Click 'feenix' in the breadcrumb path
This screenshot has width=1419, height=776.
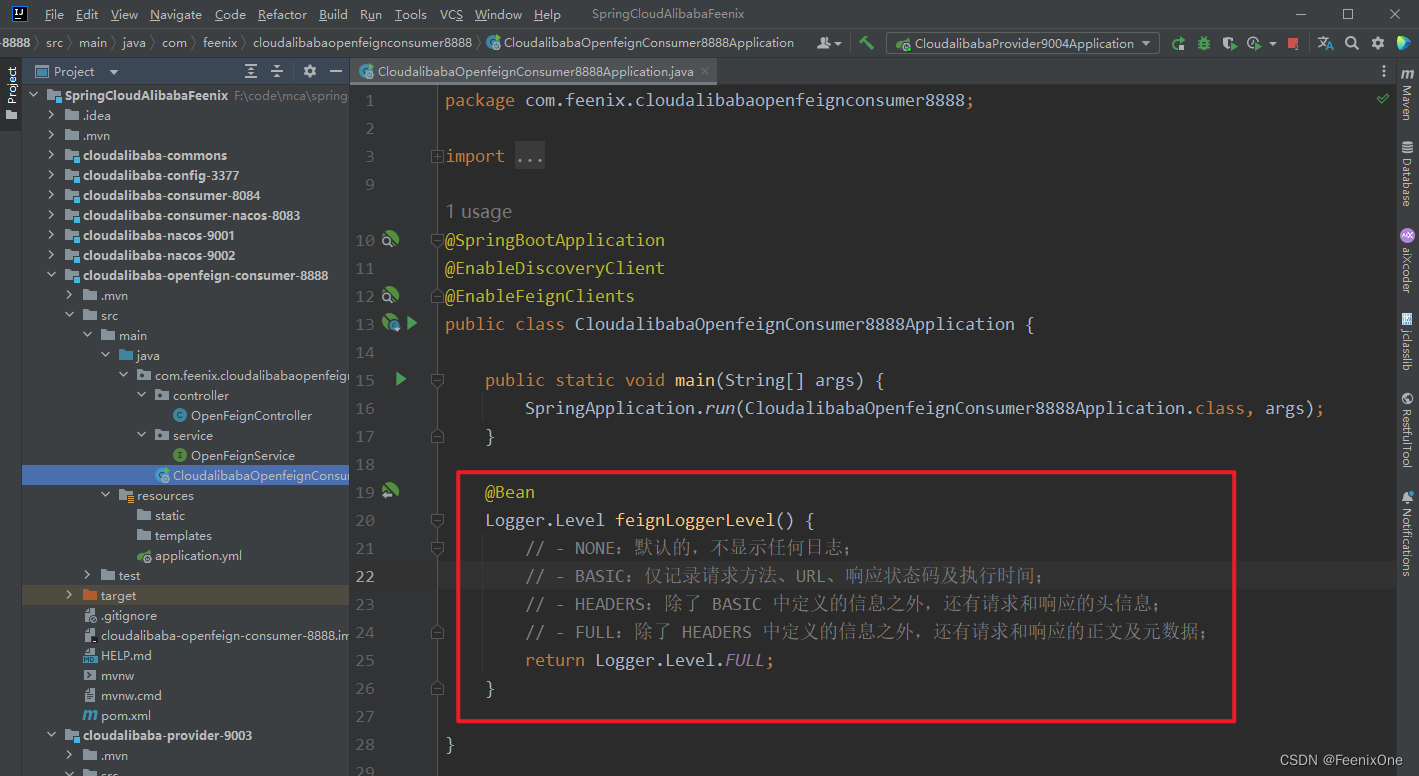(x=220, y=43)
